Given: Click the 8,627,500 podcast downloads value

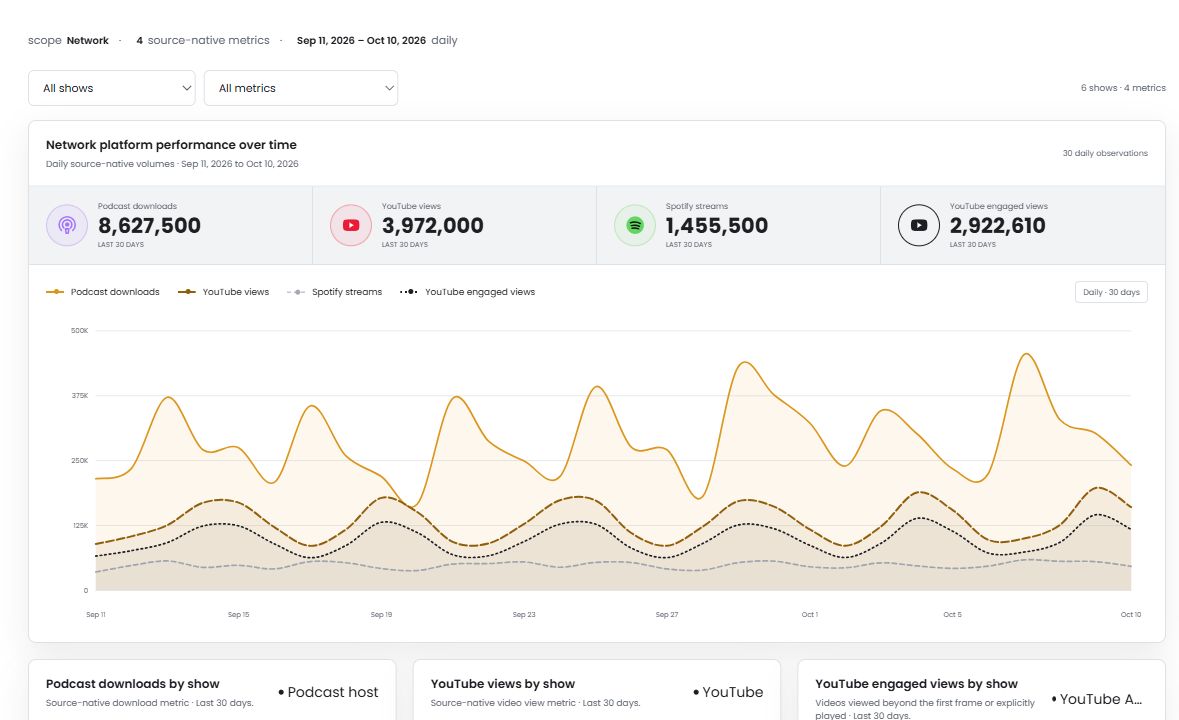Looking at the screenshot, I should (149, 225).
